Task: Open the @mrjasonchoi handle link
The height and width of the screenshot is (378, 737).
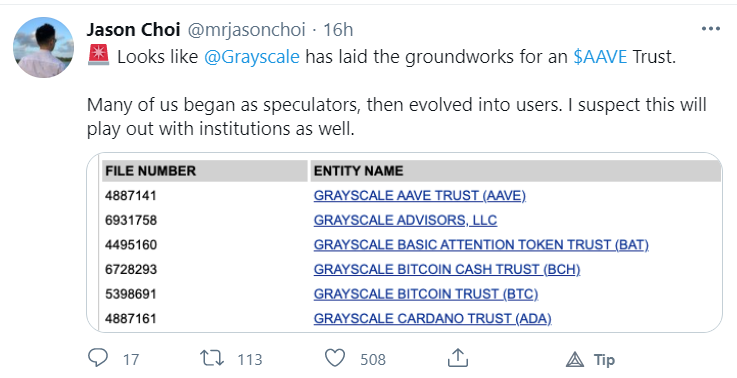Action: coord(247,30)
